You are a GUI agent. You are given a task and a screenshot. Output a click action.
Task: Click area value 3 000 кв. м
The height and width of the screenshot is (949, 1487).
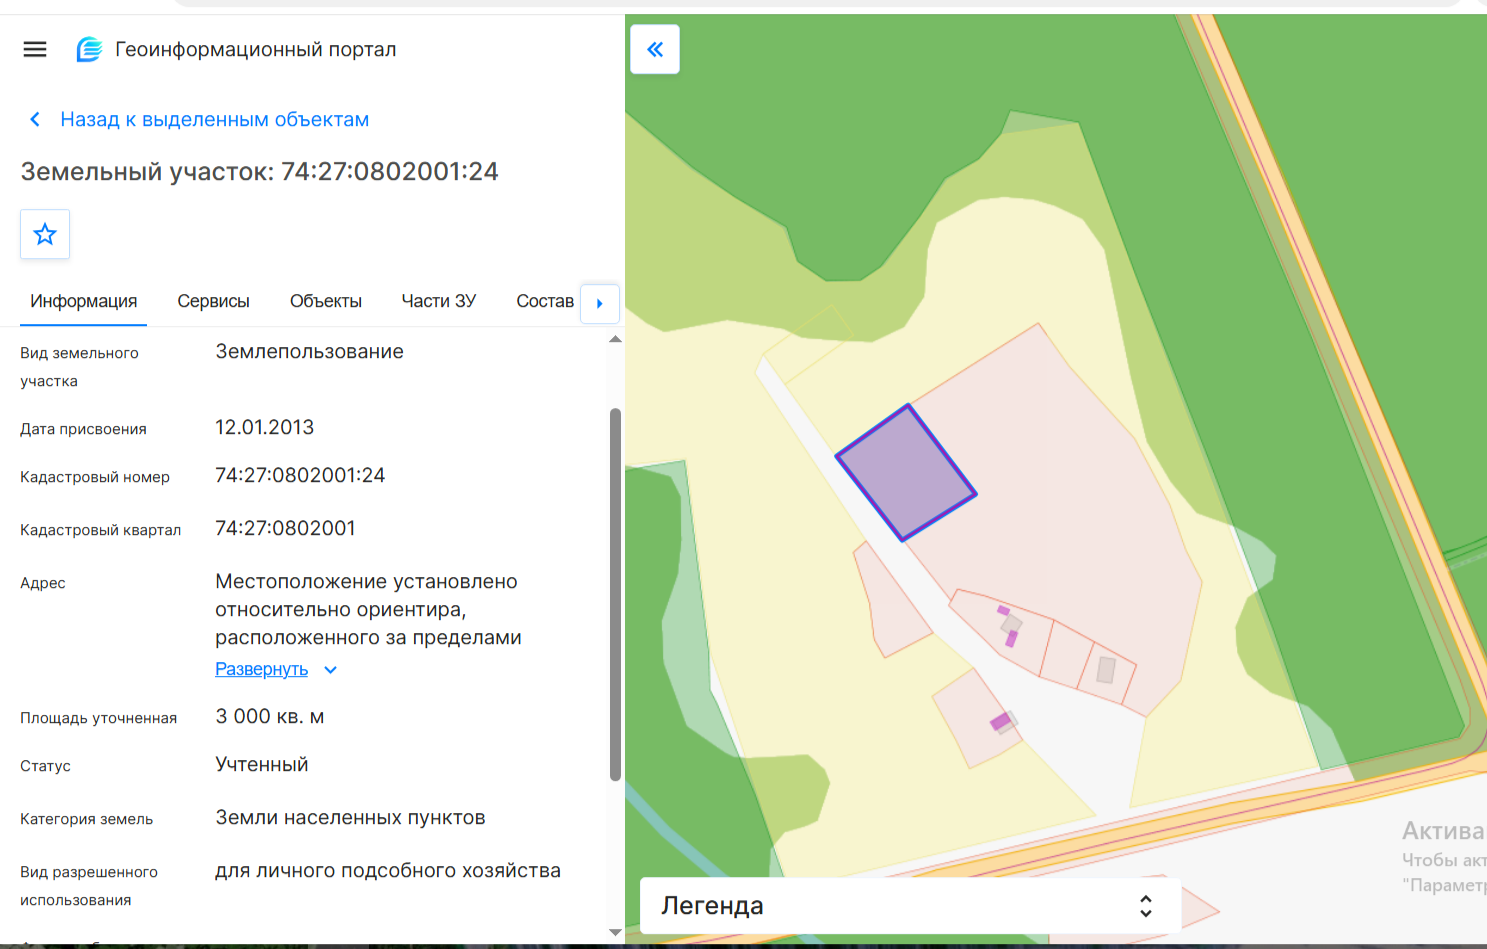pos(270,716)
